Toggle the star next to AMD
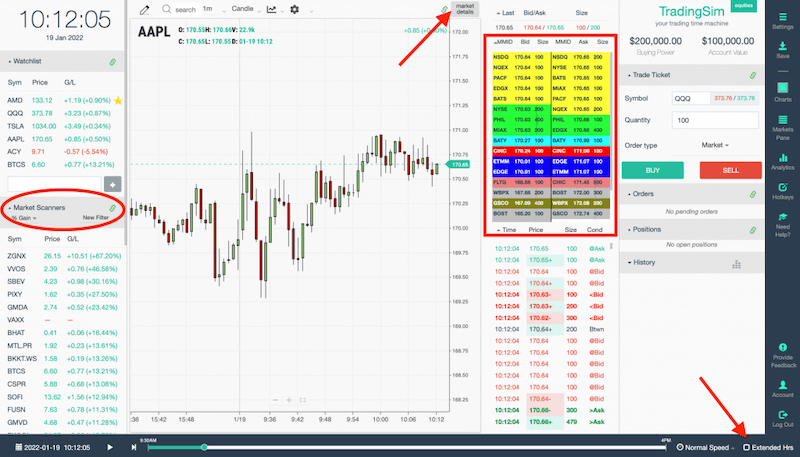This screenshot has height=457, width=800. pos(118,101)
